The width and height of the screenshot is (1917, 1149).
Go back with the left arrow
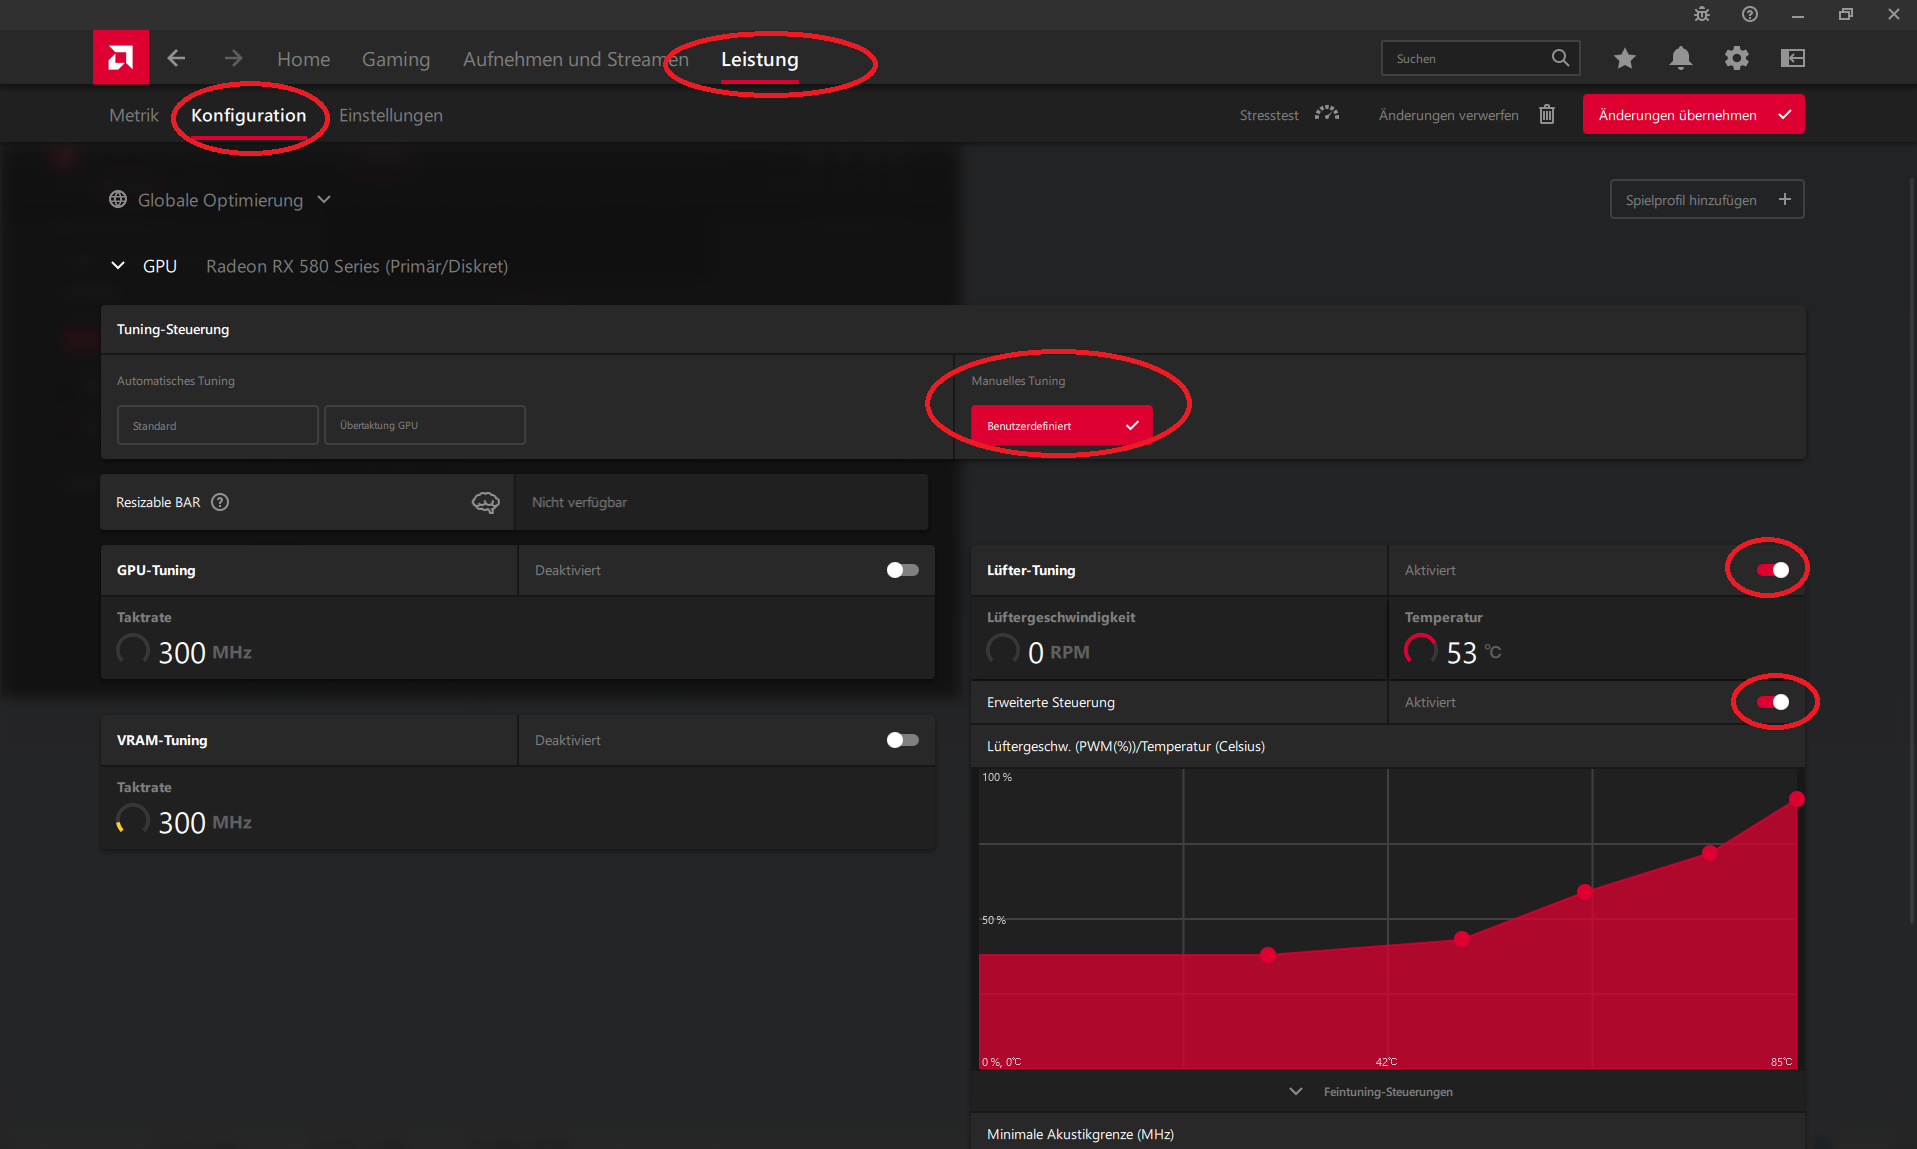pos(176,59)
